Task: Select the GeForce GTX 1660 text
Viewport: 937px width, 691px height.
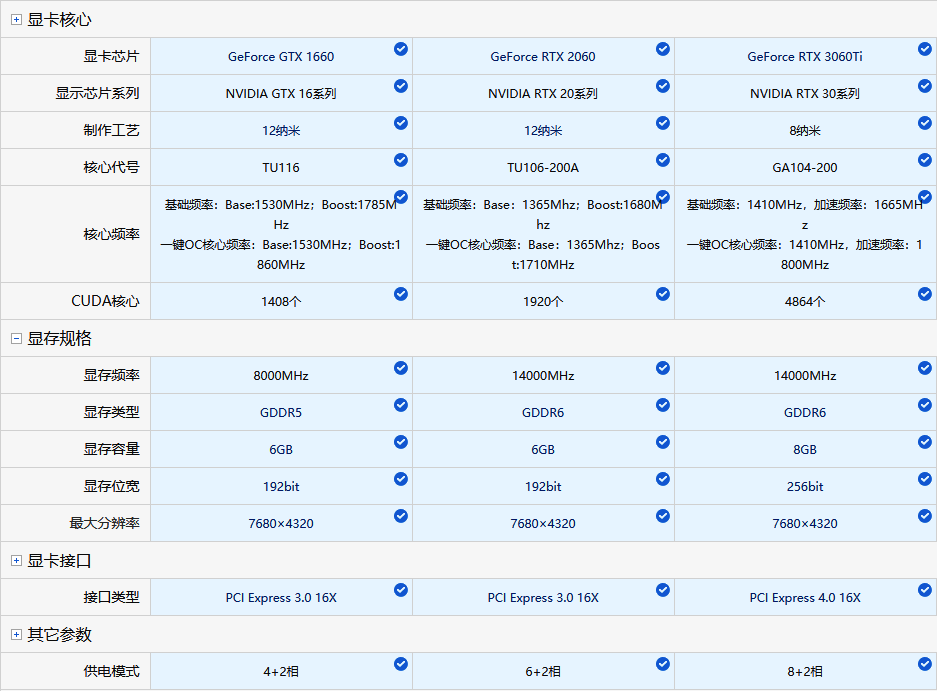Action: [281, 57]
